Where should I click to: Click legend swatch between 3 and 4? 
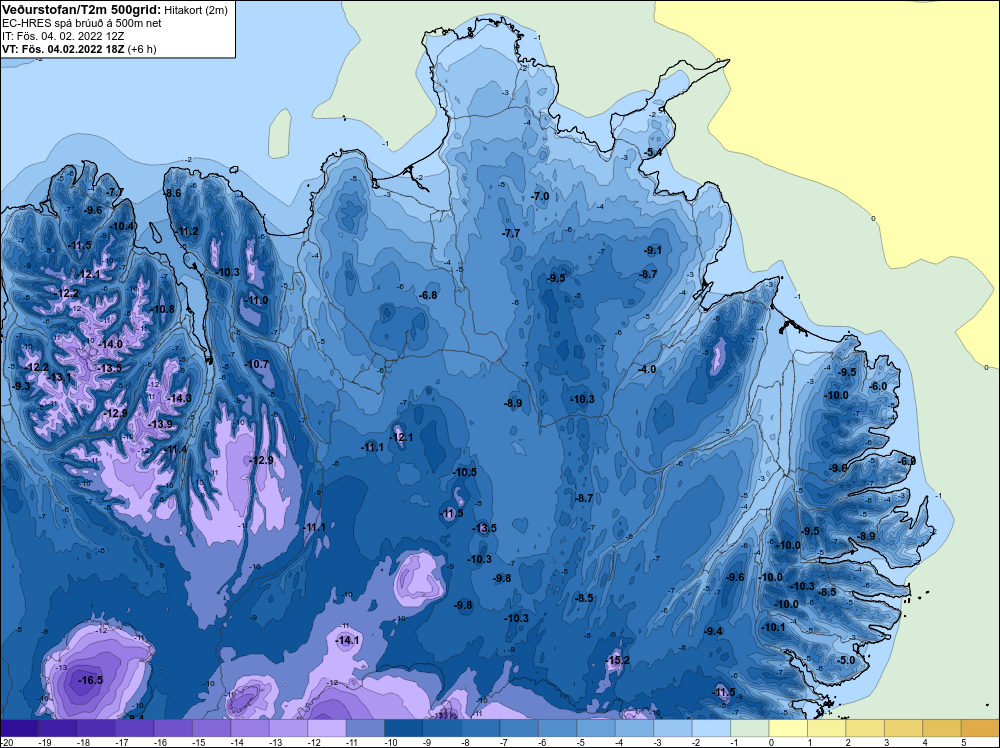click(x=904, y=728)
